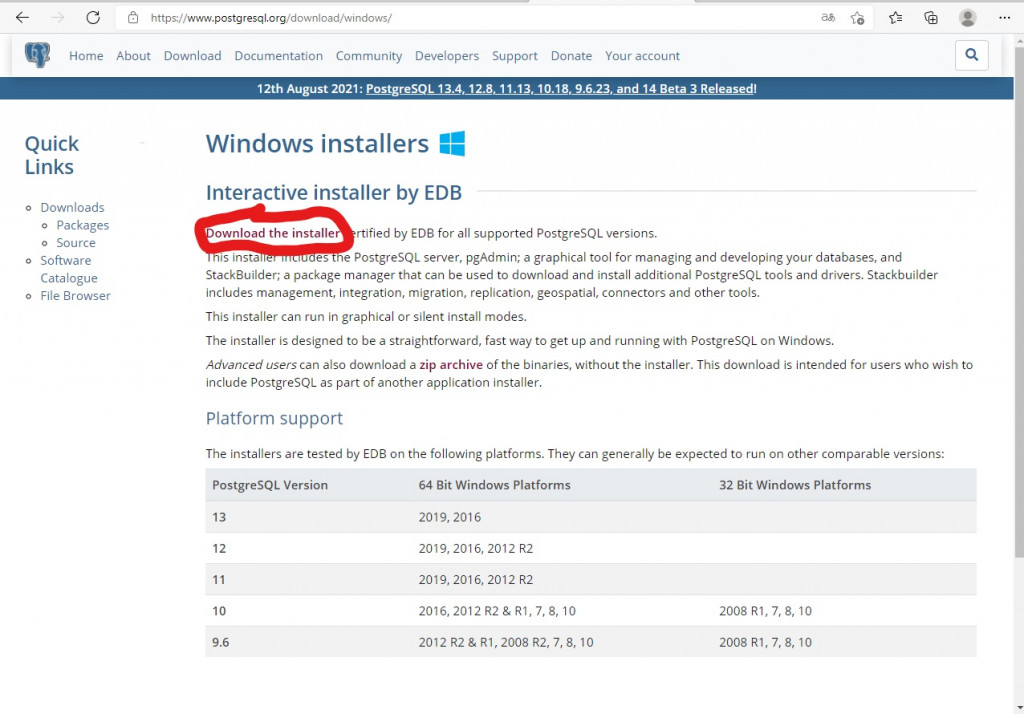Image resolution: width=1024 pixels, height=714 pixels.
Task: Open Downloads in Quick Links
Action: (x=72, y=207)
